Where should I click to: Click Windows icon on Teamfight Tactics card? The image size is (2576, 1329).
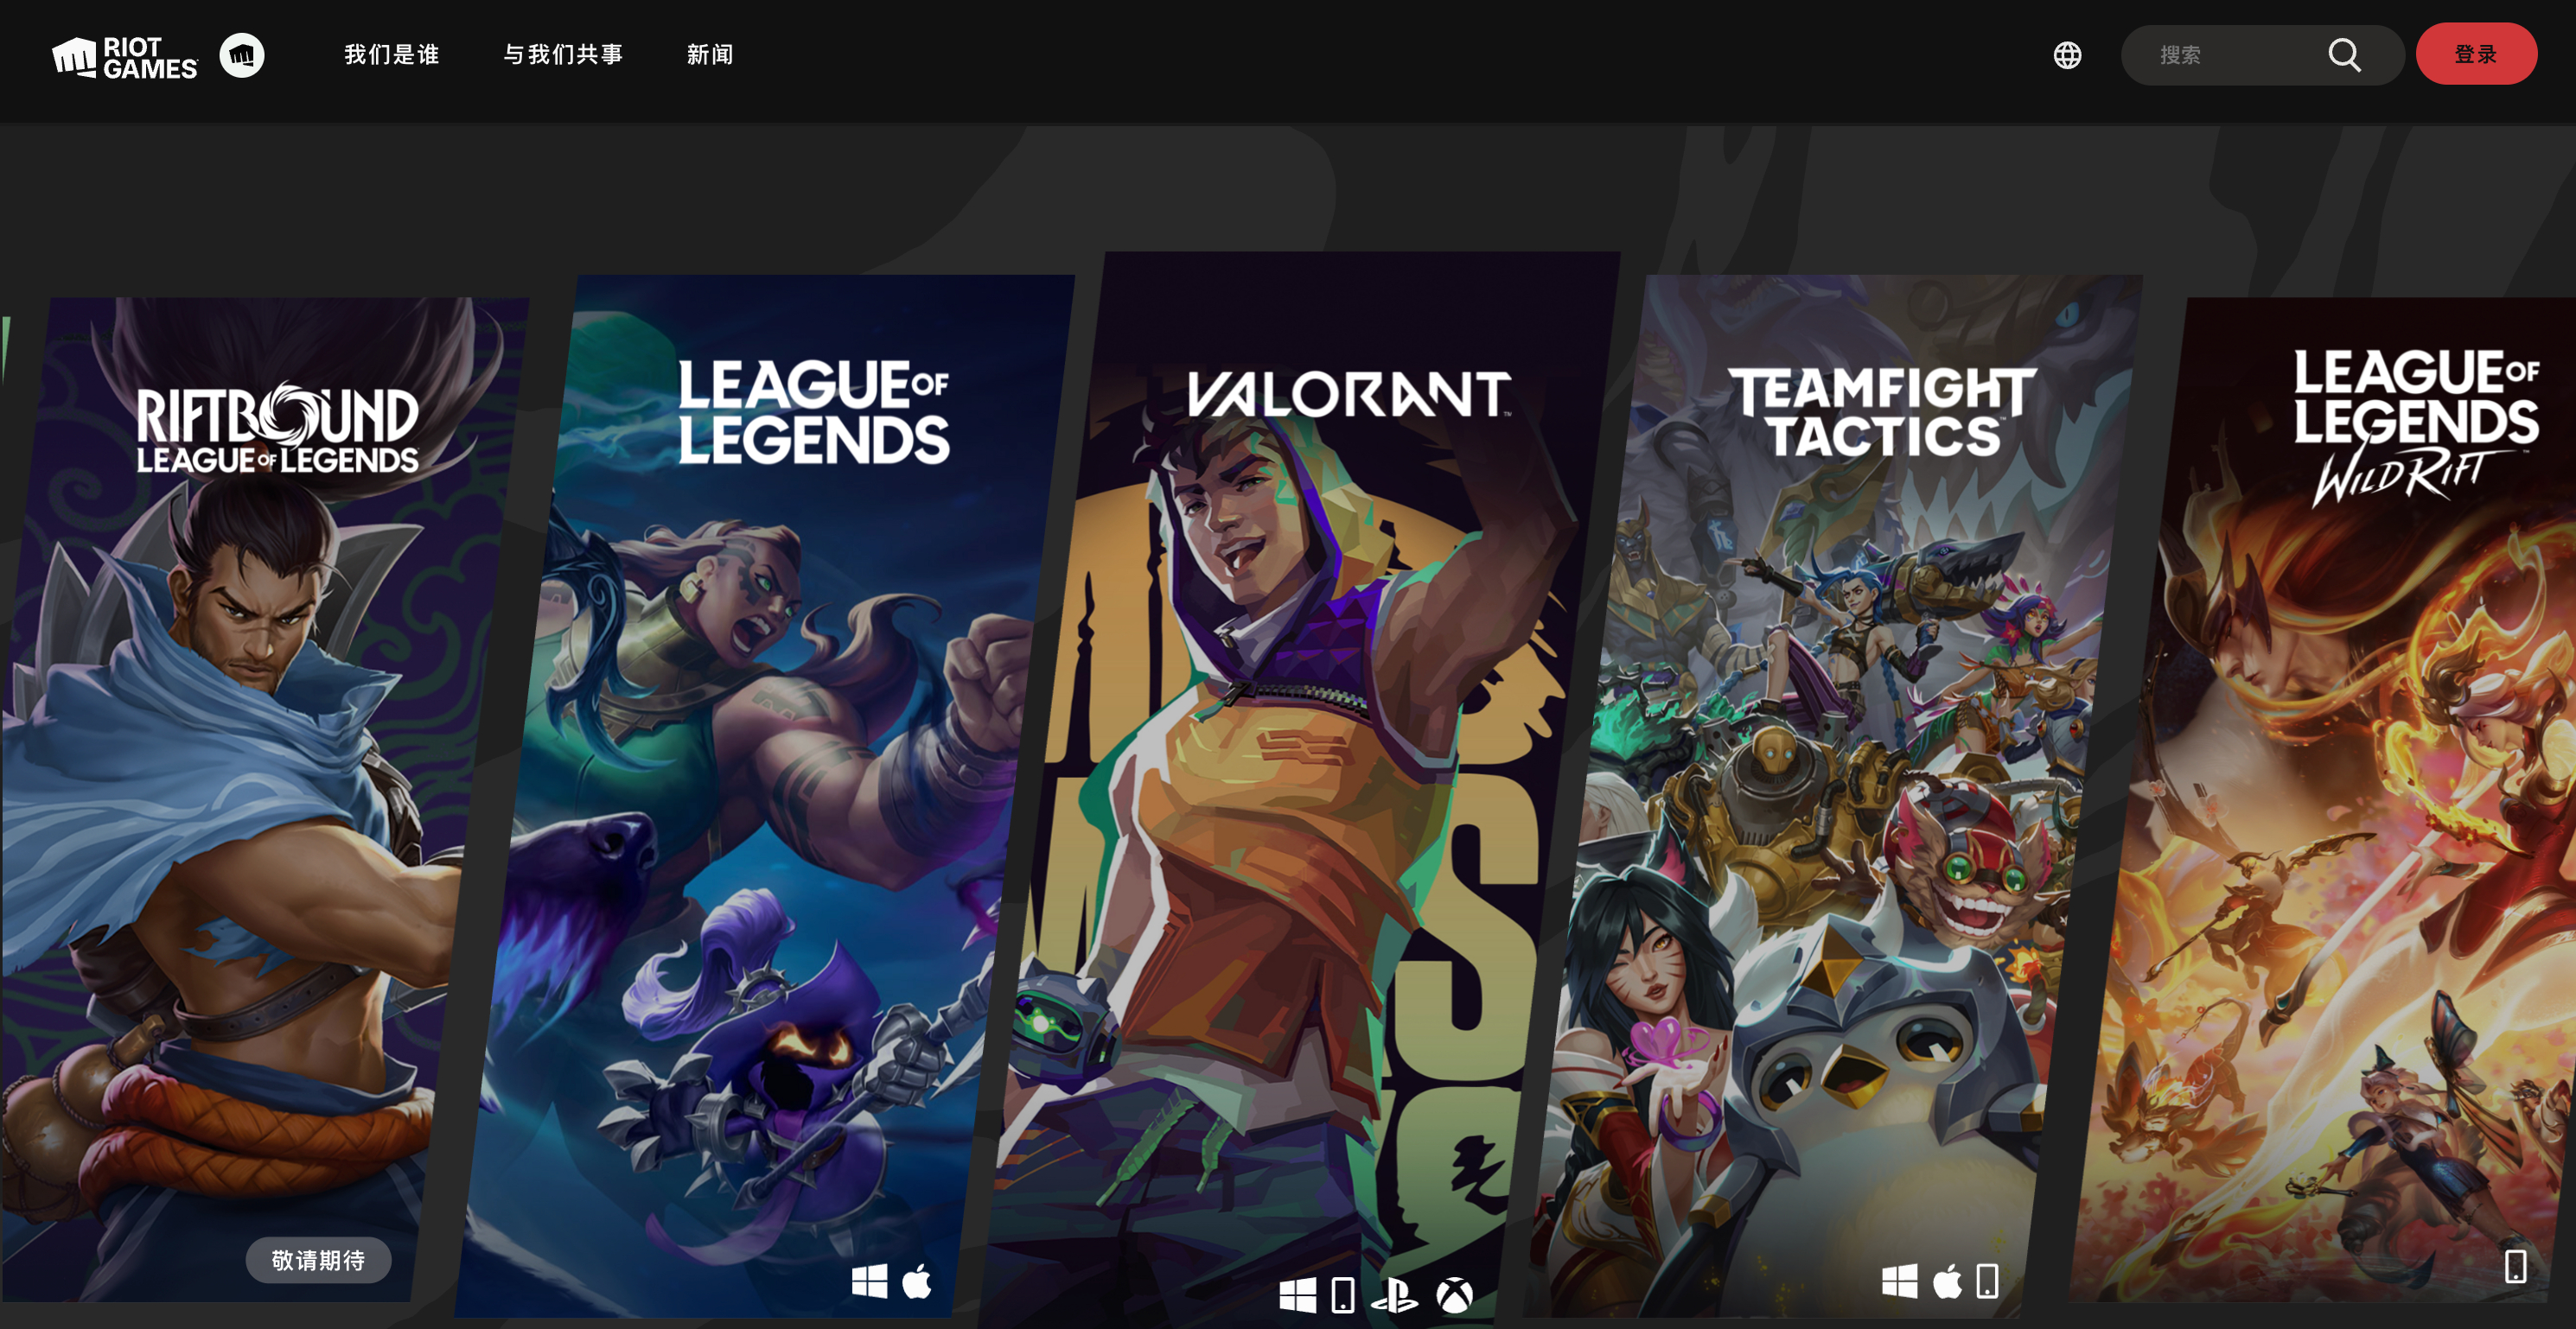tap(1899, 1281)
